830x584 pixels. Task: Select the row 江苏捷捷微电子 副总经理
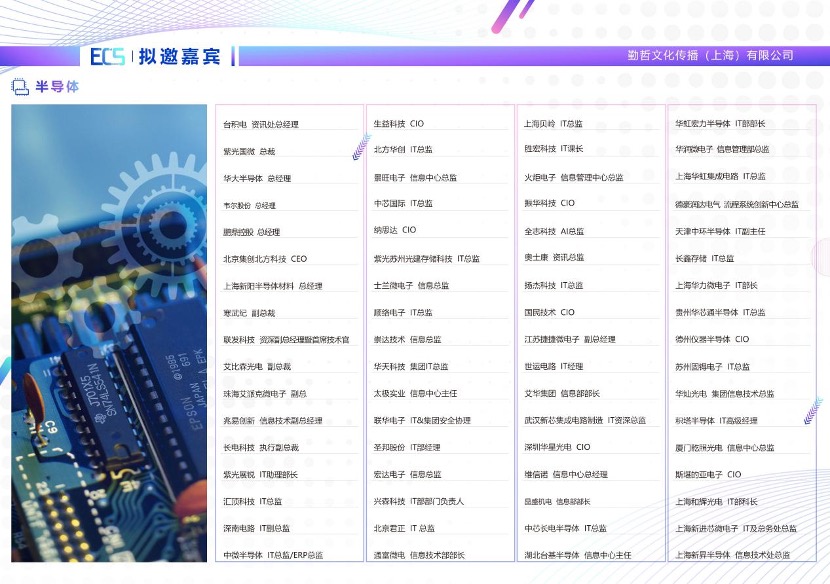570,339
